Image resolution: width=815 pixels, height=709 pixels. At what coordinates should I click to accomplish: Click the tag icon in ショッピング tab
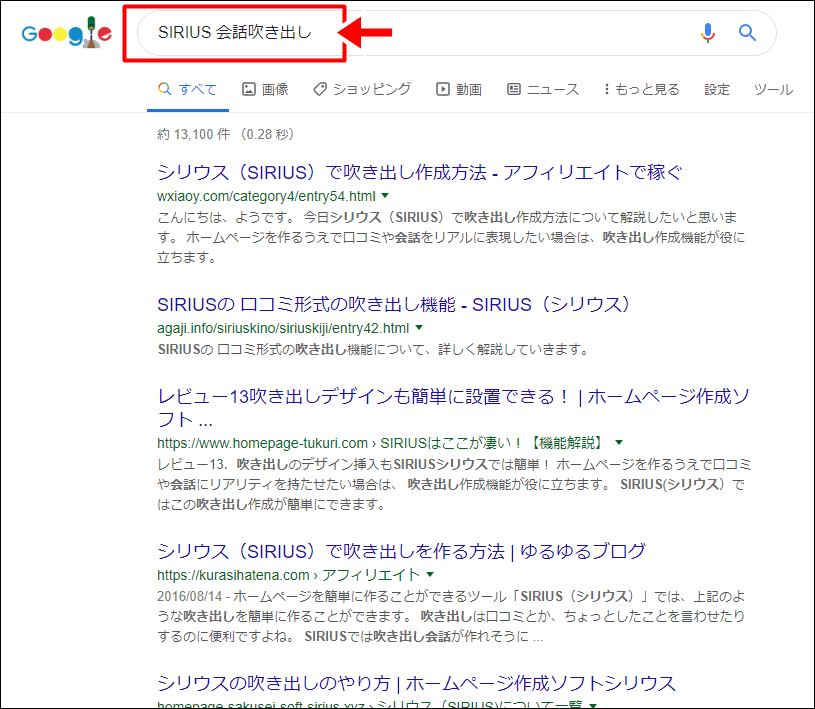click(x=320, y=89)
